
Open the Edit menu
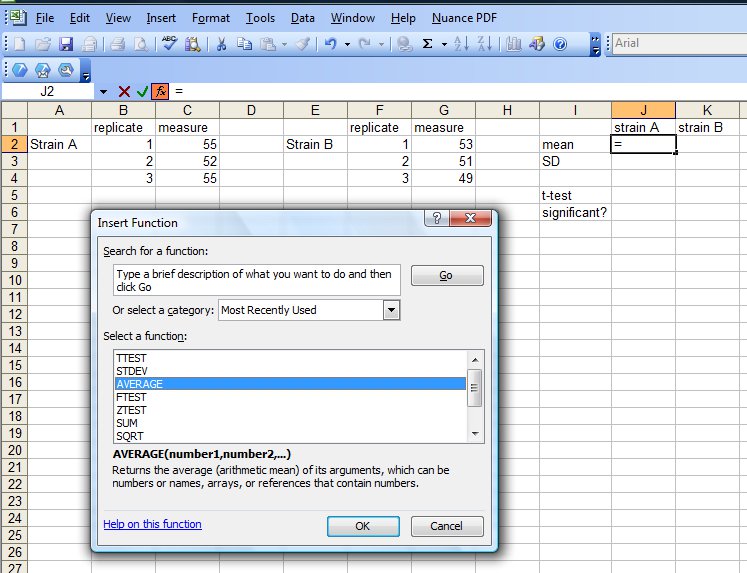point(80,18)
